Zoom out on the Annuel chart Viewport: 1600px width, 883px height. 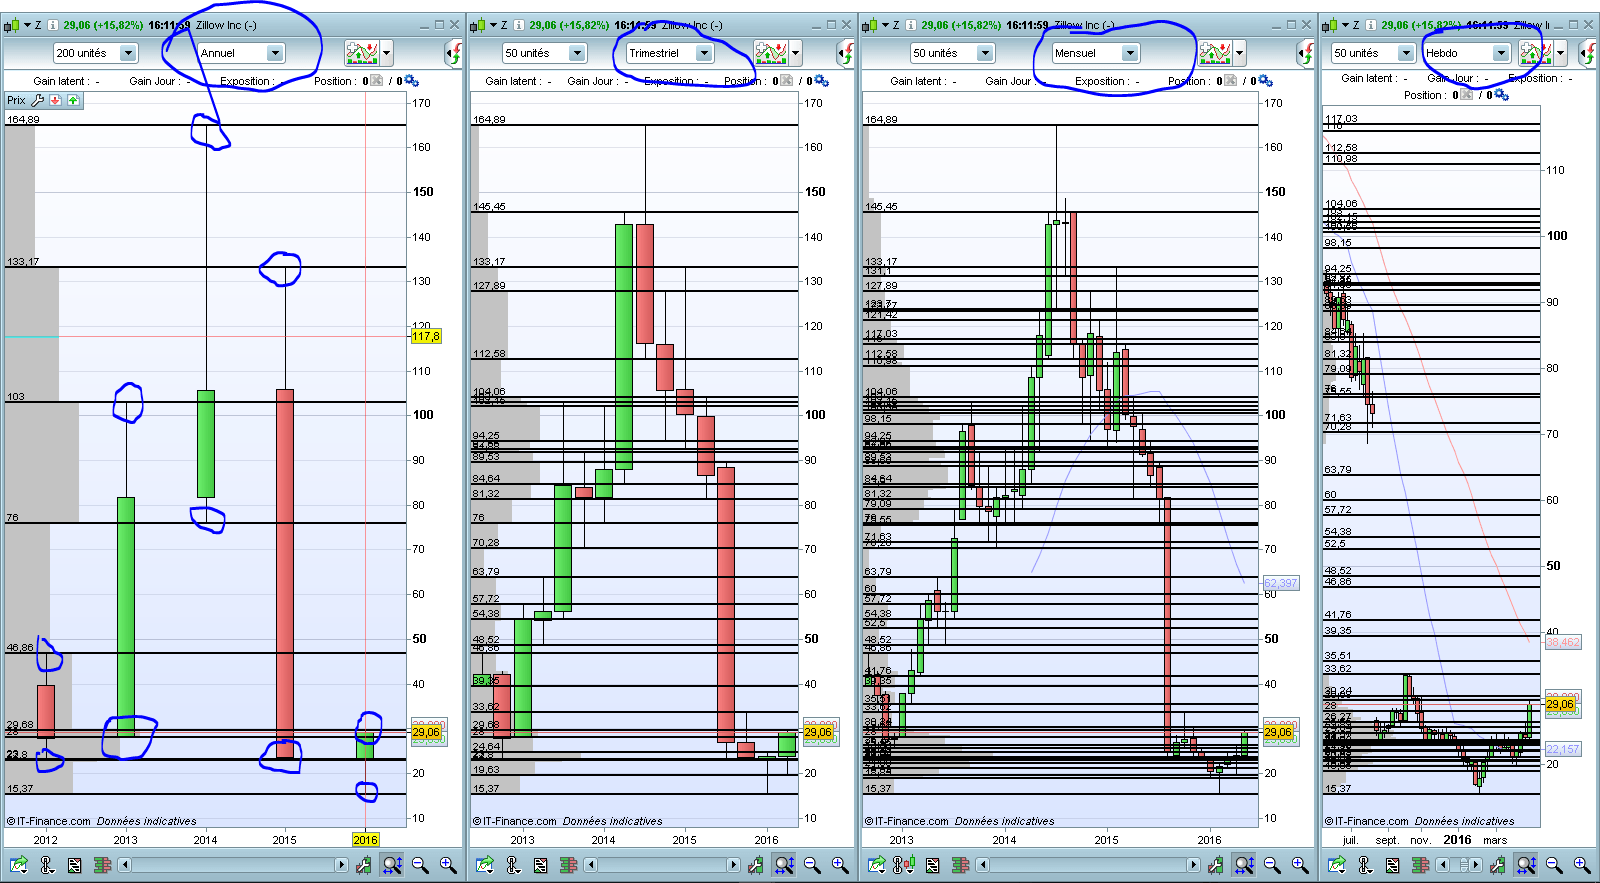420,865
